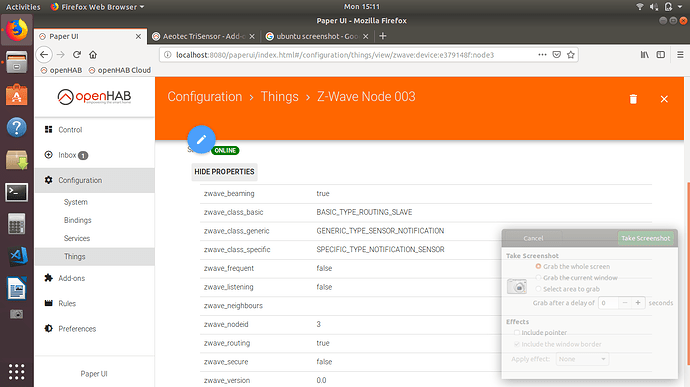Open Services under Configuration
This screenshot has width=690, height=387.
click(x=95, y=238)
